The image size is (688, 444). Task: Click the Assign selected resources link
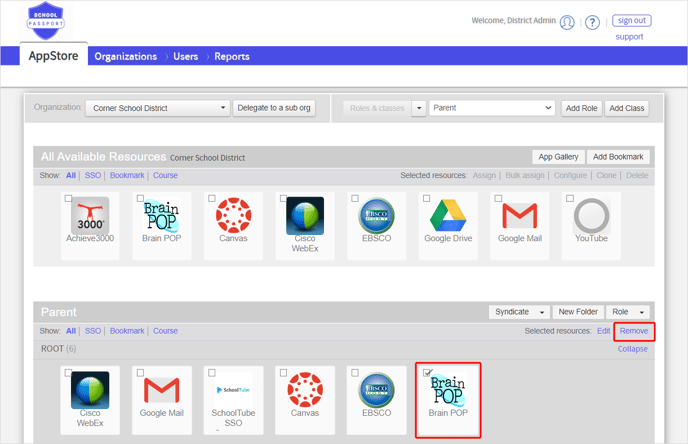(x=484, y=175)
